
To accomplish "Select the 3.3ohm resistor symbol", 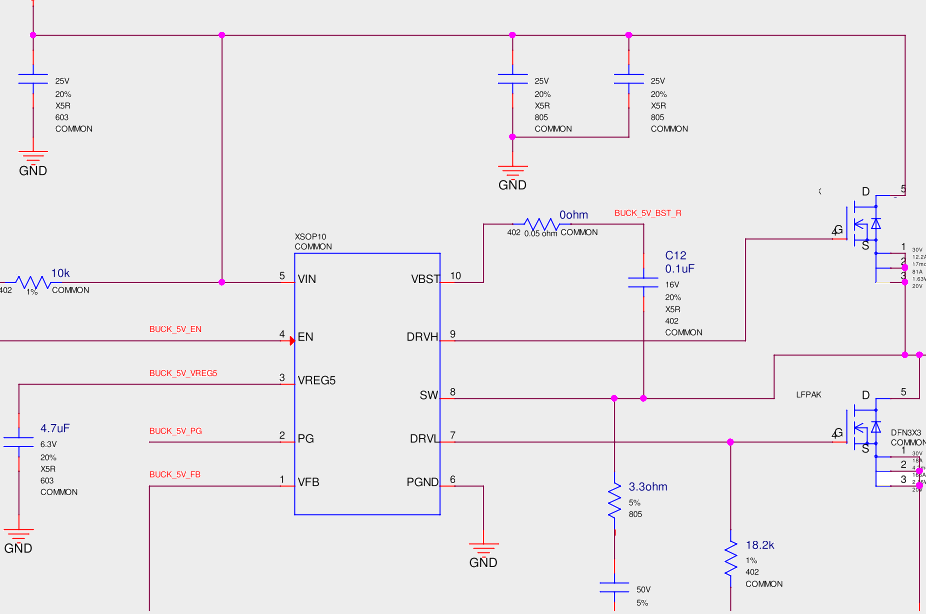I will click(614, 500).
